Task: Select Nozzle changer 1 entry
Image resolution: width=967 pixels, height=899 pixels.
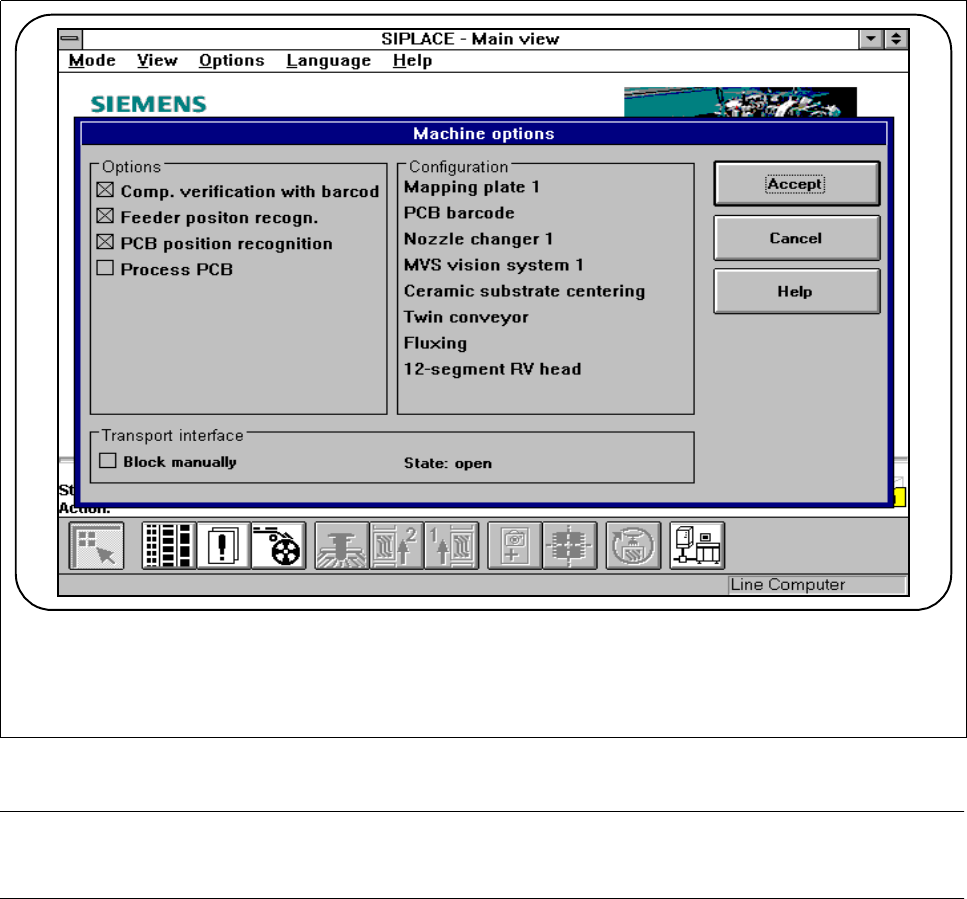Action: tap(479, 239)
